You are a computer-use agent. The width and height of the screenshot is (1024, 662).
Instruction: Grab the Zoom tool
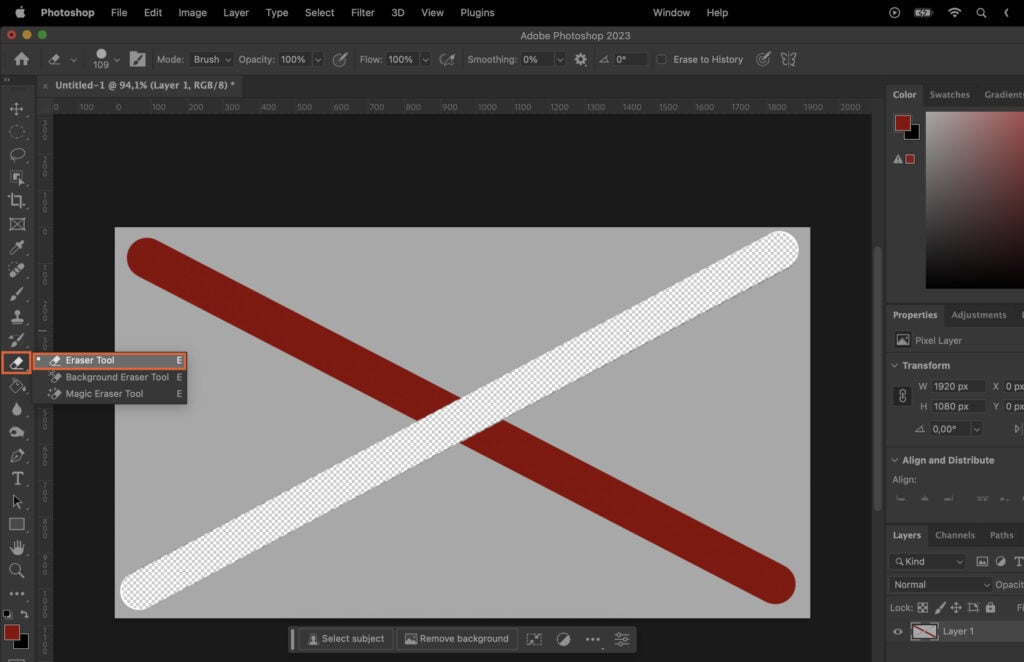pos(16,570)
